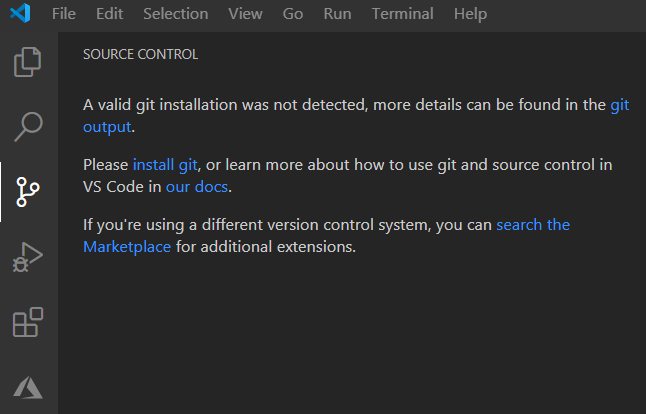Image resolution: width=646 pixels, height=414 pixels.
Task: Open the Go menu
Action: 293,14
